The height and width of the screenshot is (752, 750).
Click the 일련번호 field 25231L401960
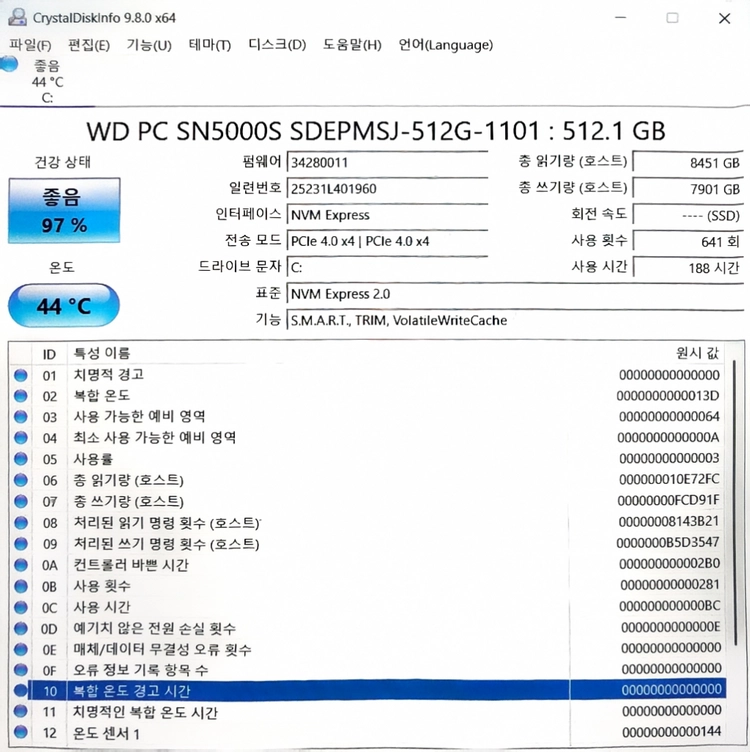pyautogui.click(x=387, y=188)
